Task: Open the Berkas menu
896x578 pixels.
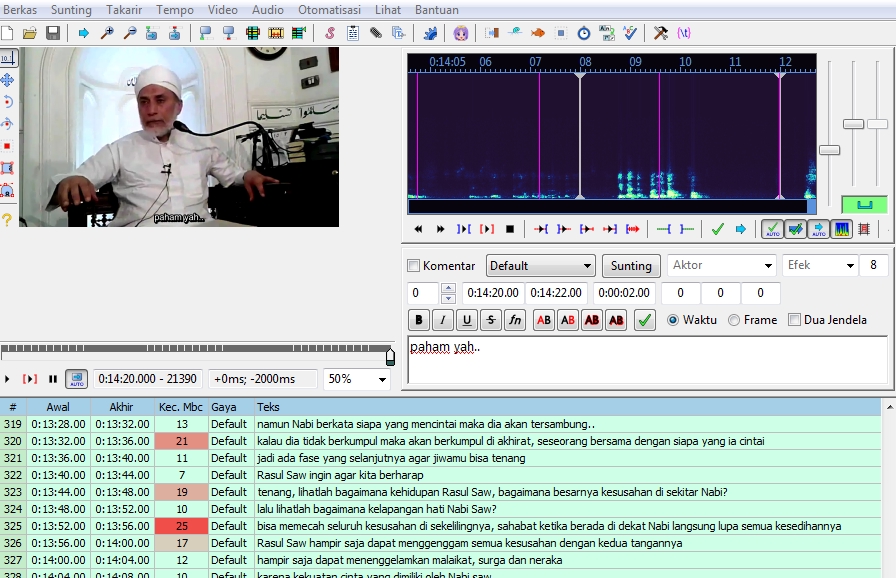Action: pyautogui.click(x=20, y=10)
